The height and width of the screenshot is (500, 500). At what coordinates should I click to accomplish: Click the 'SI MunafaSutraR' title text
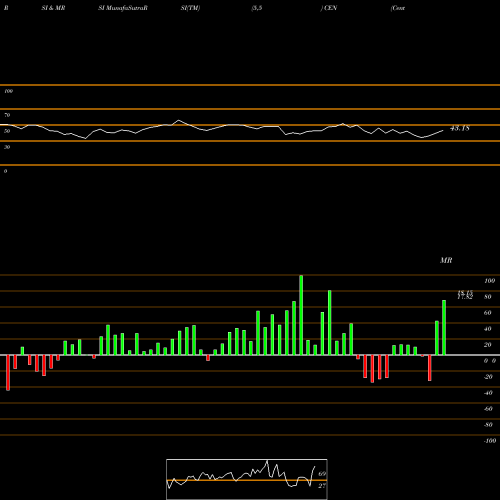[123, 8]
